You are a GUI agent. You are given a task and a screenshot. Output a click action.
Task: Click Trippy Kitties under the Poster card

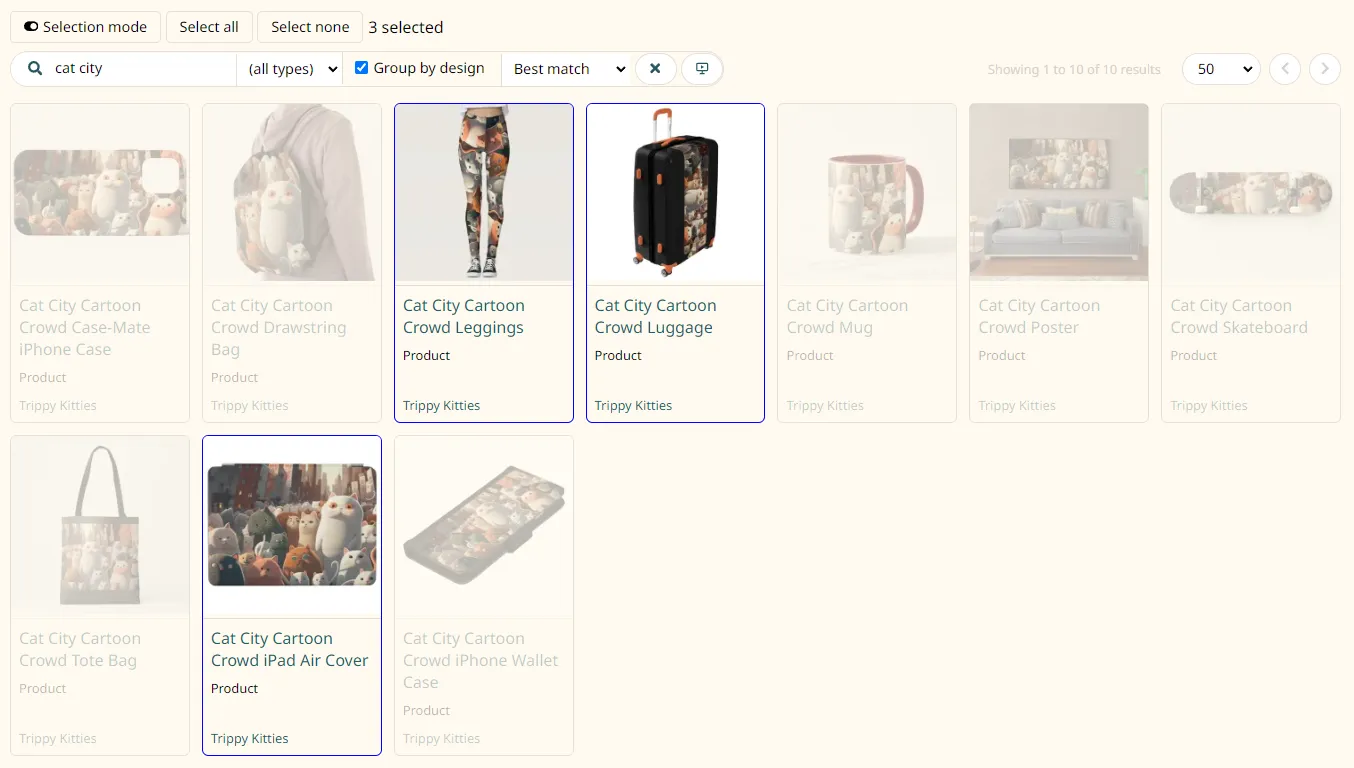click(x=1017, y=405)
